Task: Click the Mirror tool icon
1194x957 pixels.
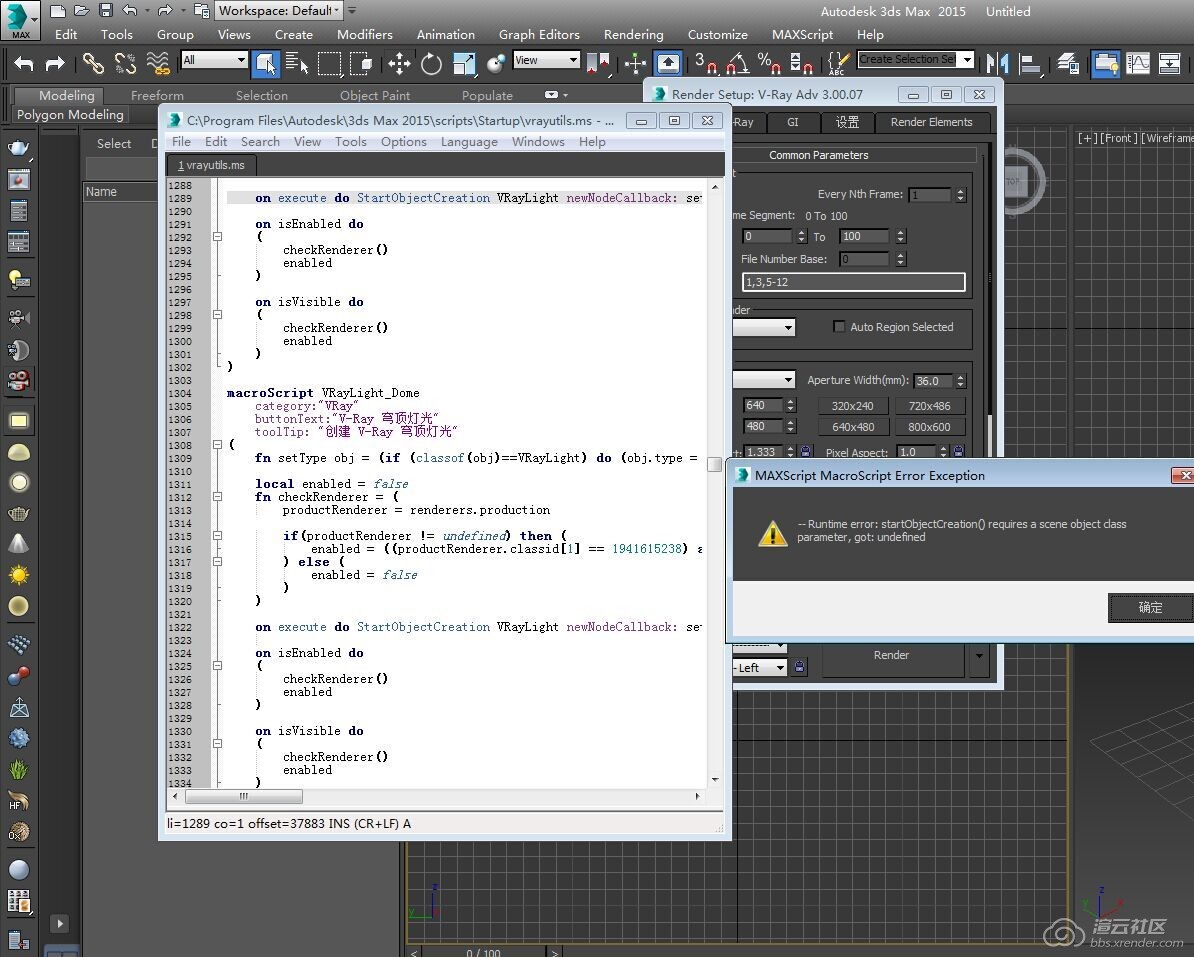Action: coord(997,63)
